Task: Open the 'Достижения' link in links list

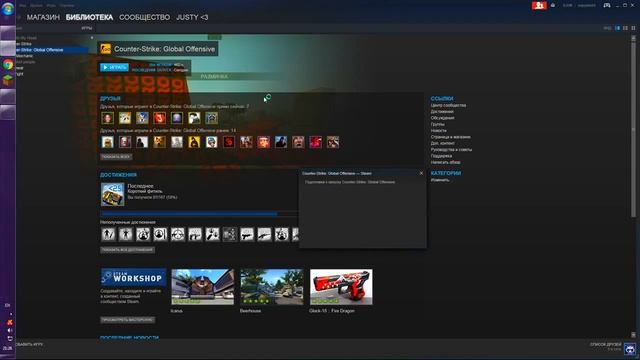Action: tap(442, 111)
